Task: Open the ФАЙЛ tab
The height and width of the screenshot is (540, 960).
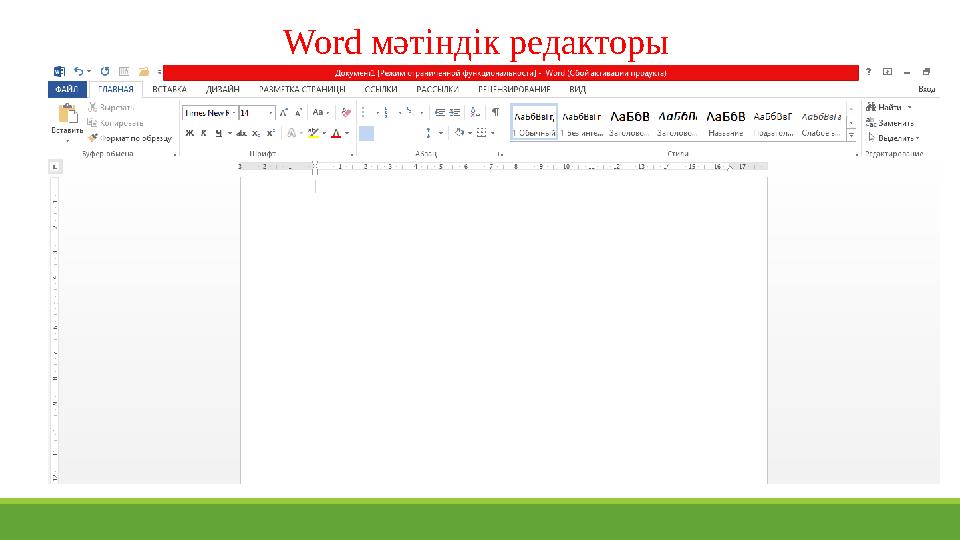Action: pyautogui.click(x=67, y=89)
